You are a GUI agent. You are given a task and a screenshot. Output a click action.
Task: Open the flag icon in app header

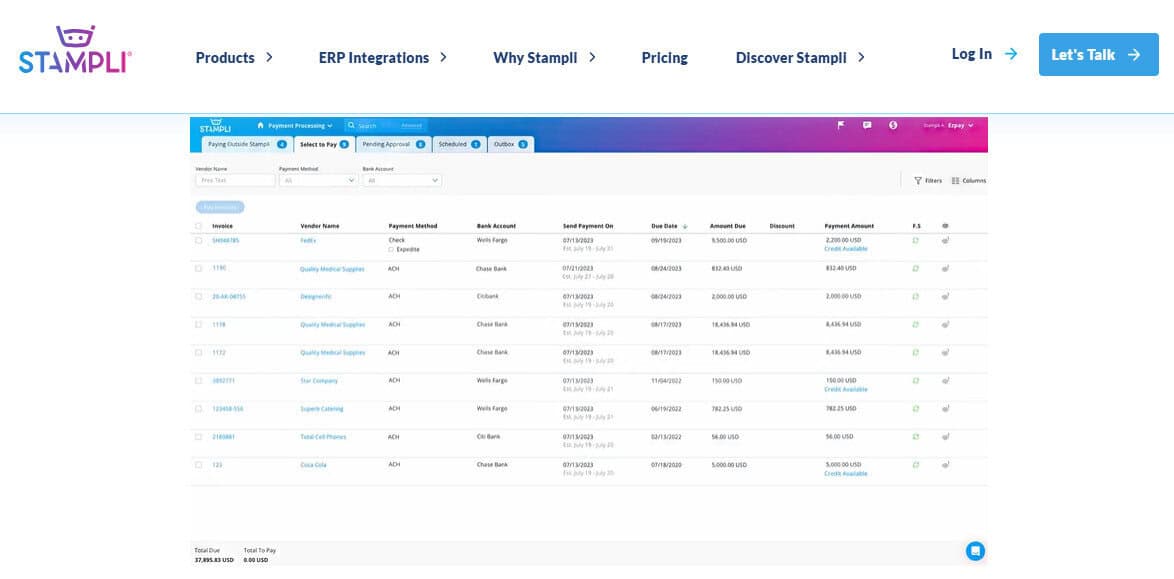click(x=841, y=125)
